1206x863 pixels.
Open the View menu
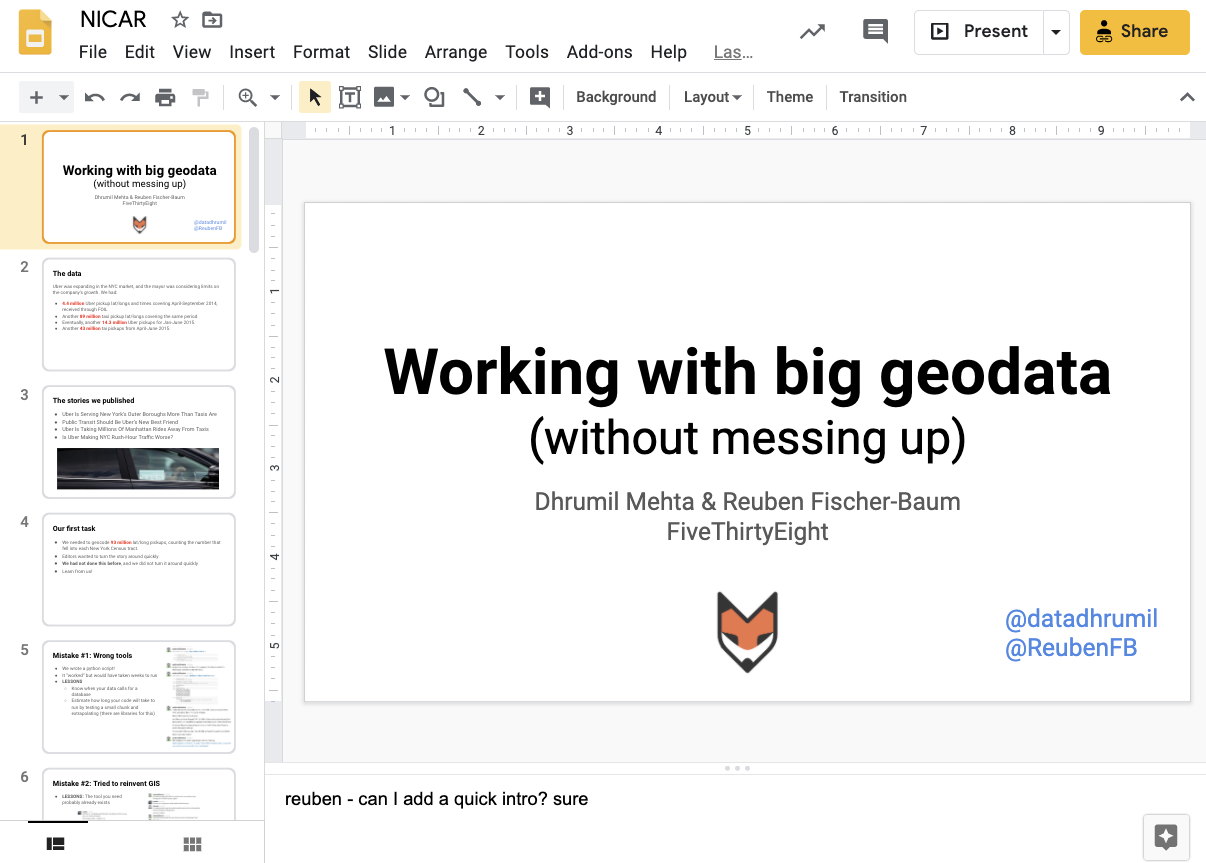coord(192,52)
